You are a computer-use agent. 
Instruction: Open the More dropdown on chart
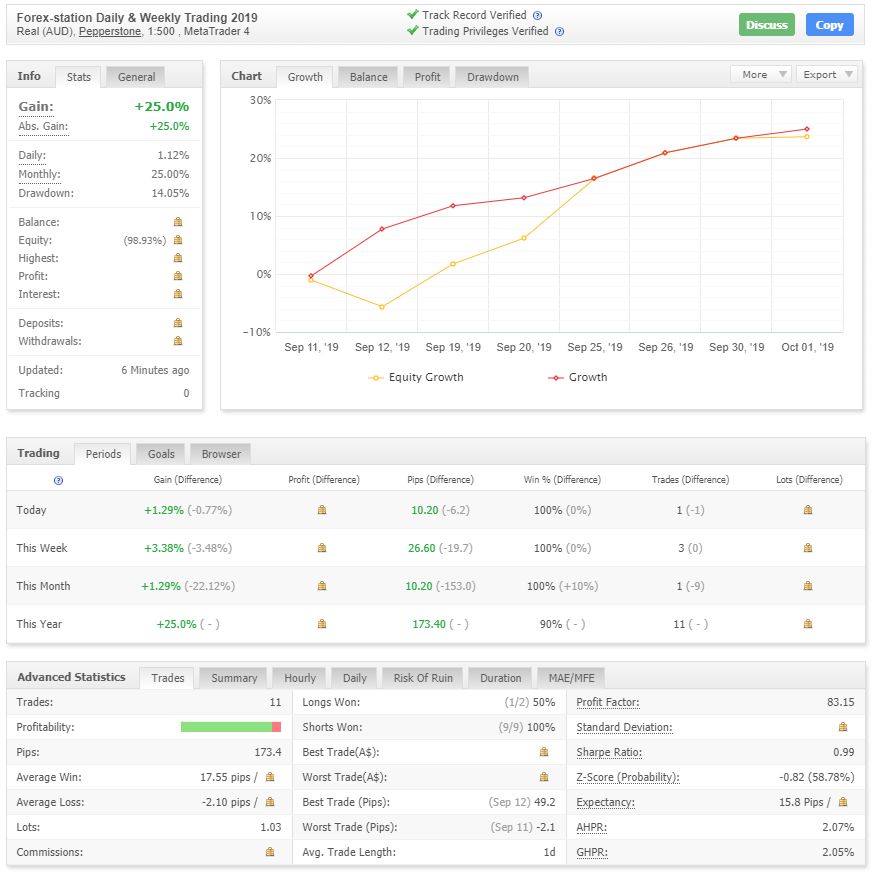(x=760, y=75)
